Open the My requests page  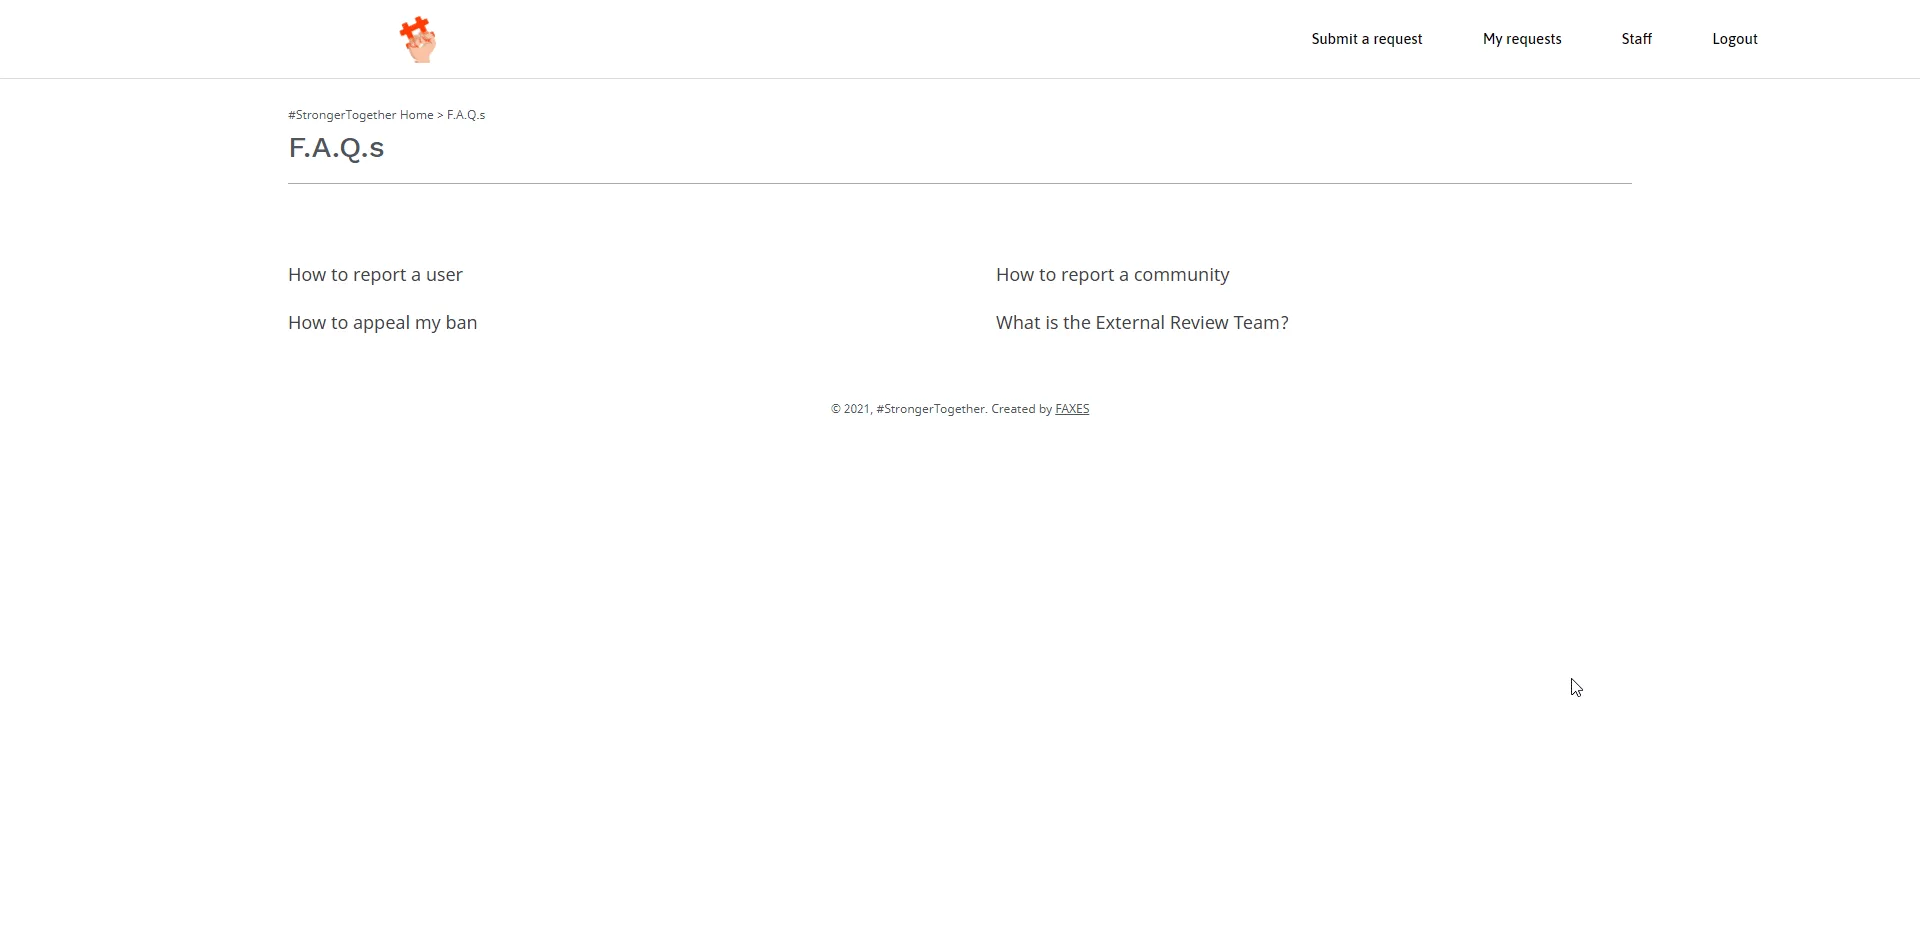click(x=1521, y=39)
